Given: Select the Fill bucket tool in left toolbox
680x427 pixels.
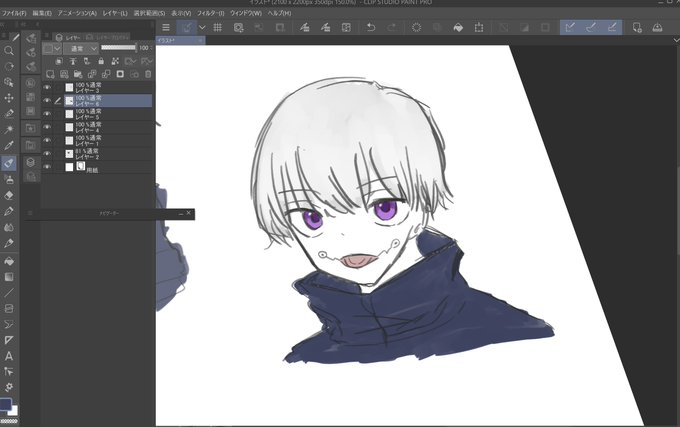Looking at the screenshot, I should pos(9,261).
